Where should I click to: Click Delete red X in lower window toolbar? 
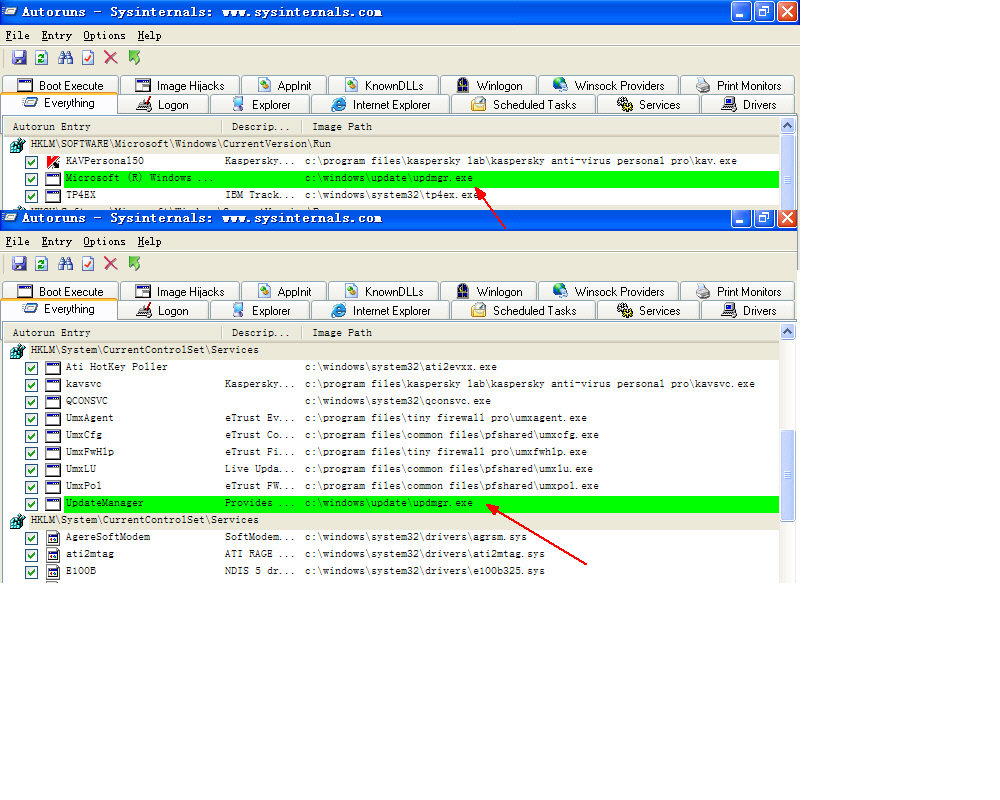pyautogui.click(x=111, y=263)
